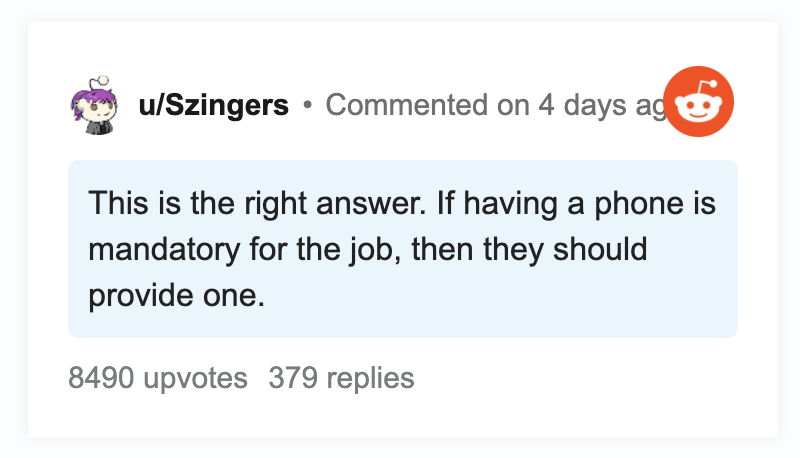Select the bullet separator after username

tap(307, 105)
